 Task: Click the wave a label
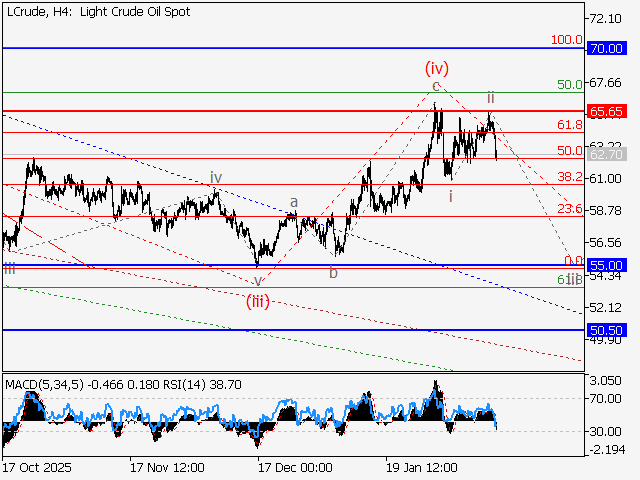click(x=293, y=202)
